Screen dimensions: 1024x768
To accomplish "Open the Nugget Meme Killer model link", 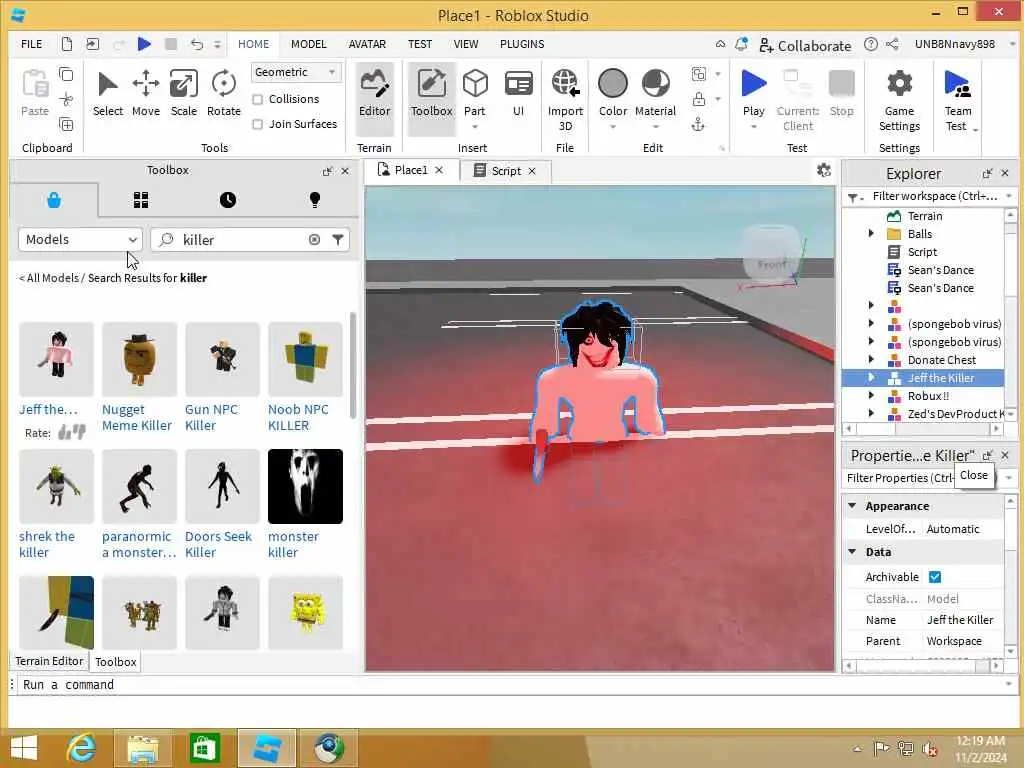I will click(136, 417).
